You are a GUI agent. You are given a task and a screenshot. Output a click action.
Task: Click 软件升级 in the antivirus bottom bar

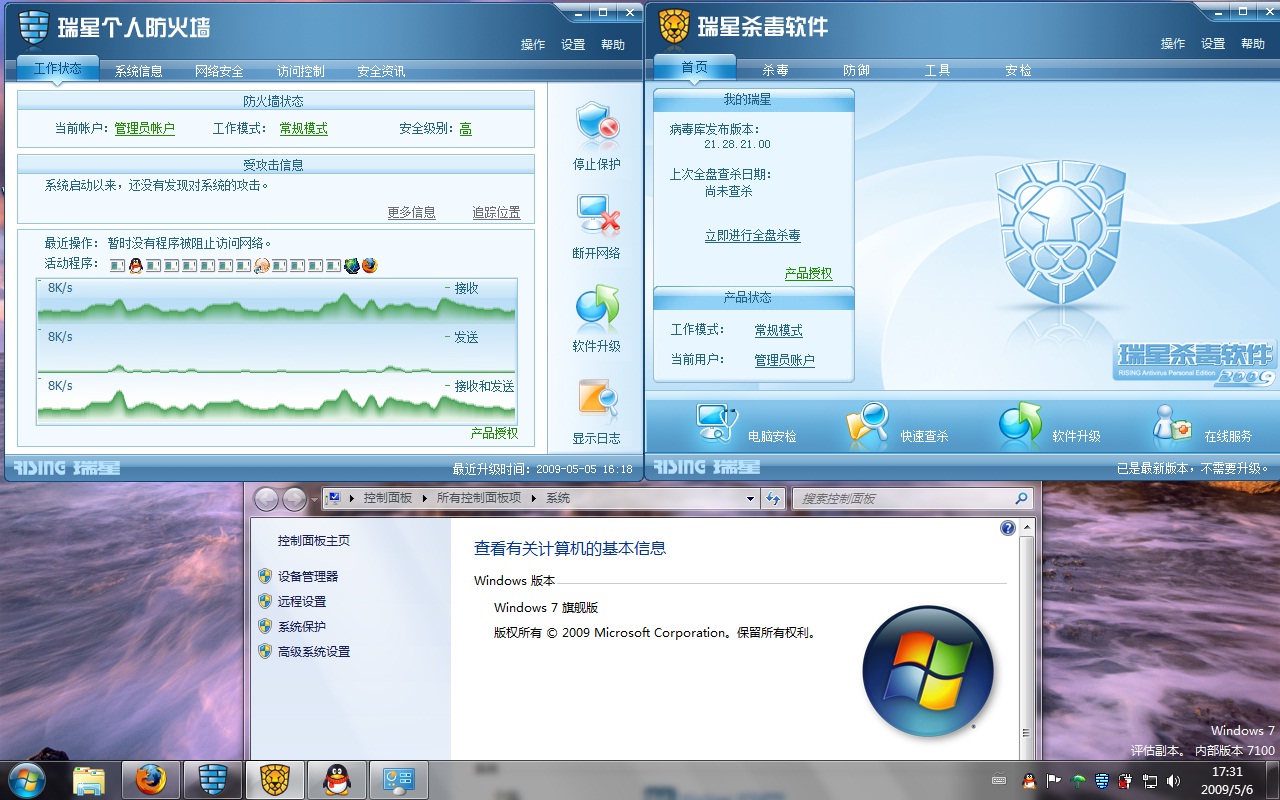(1020, 424)
